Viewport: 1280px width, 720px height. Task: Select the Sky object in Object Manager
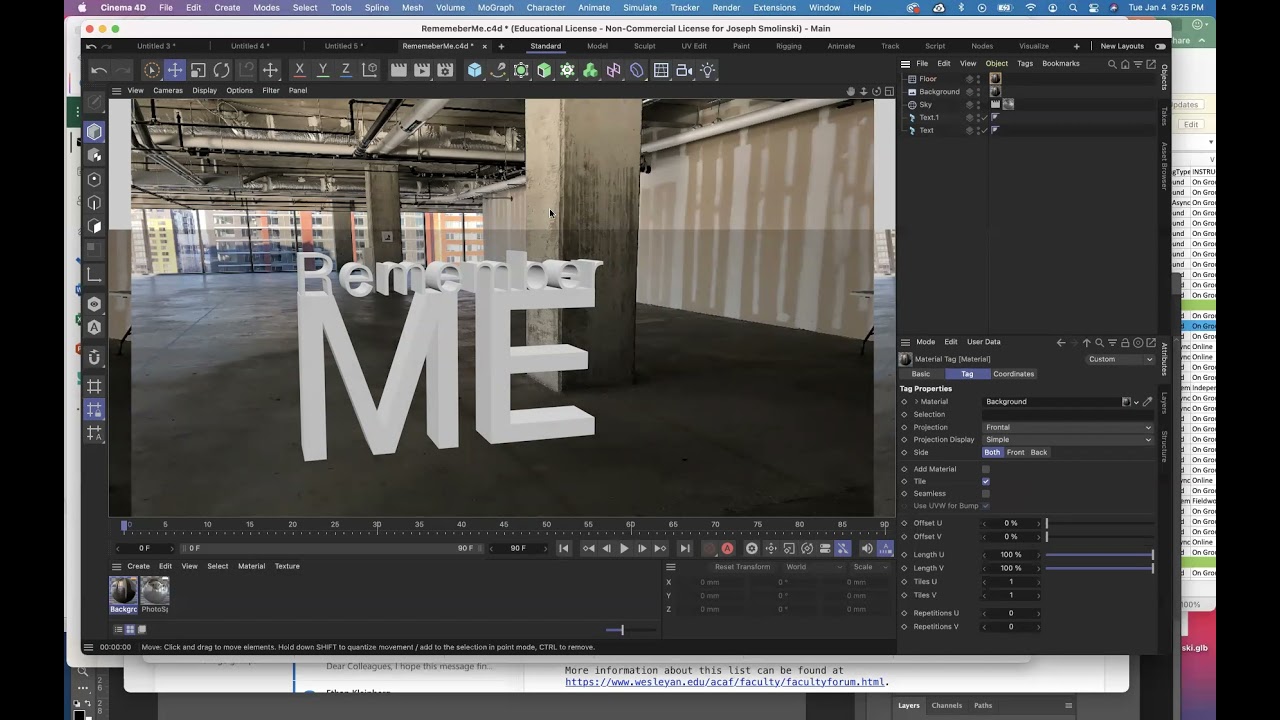coord(925,104)
